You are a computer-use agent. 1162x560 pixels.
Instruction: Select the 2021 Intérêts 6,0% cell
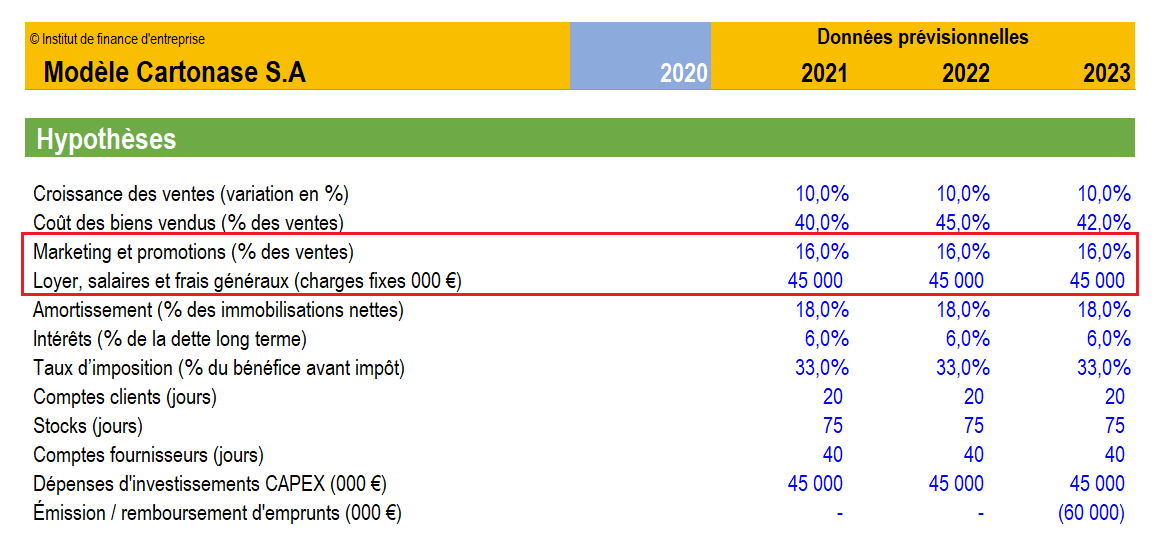point(826,339)
